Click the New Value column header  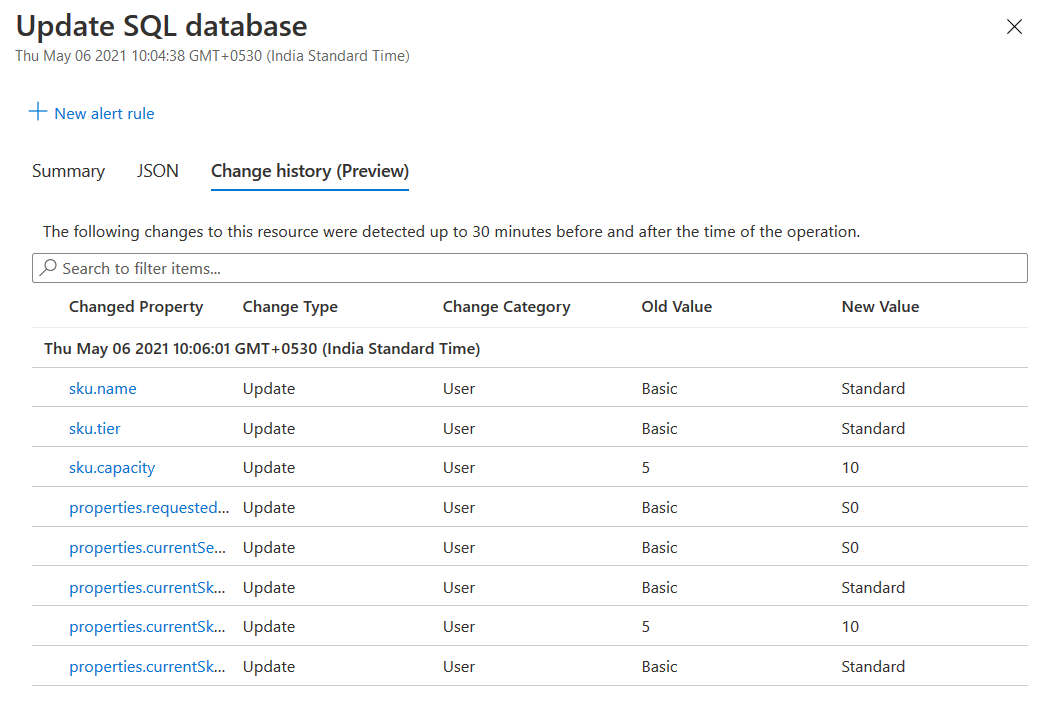coord(880,307)
